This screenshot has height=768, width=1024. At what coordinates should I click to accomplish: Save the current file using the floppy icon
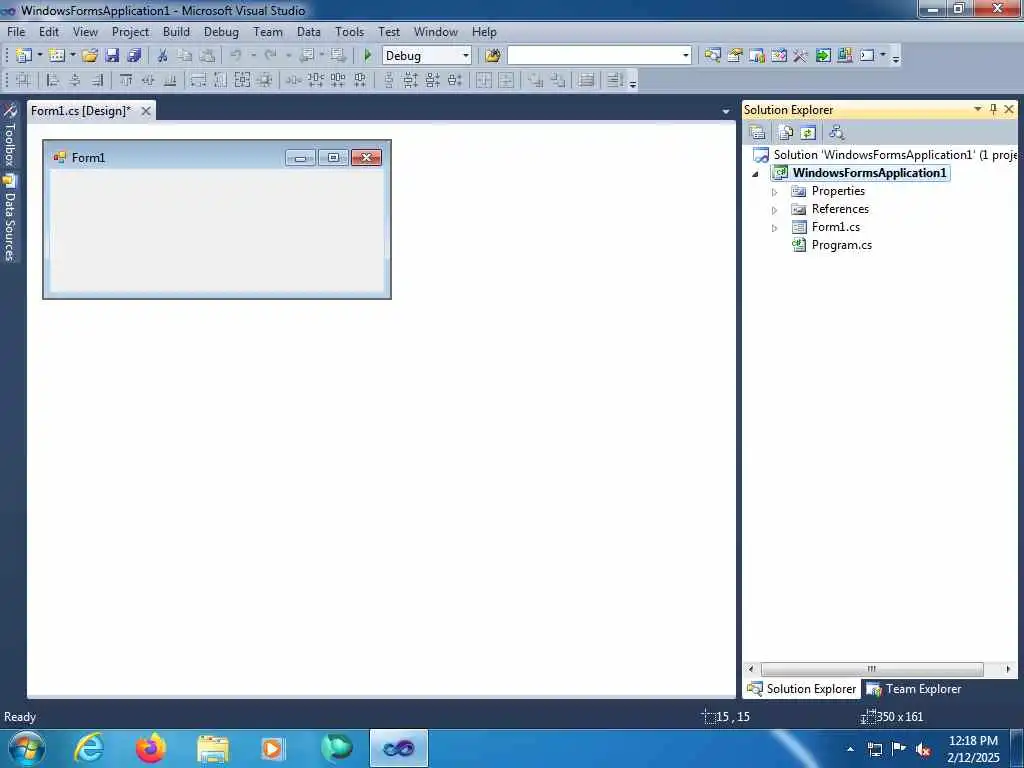point(112,56)
